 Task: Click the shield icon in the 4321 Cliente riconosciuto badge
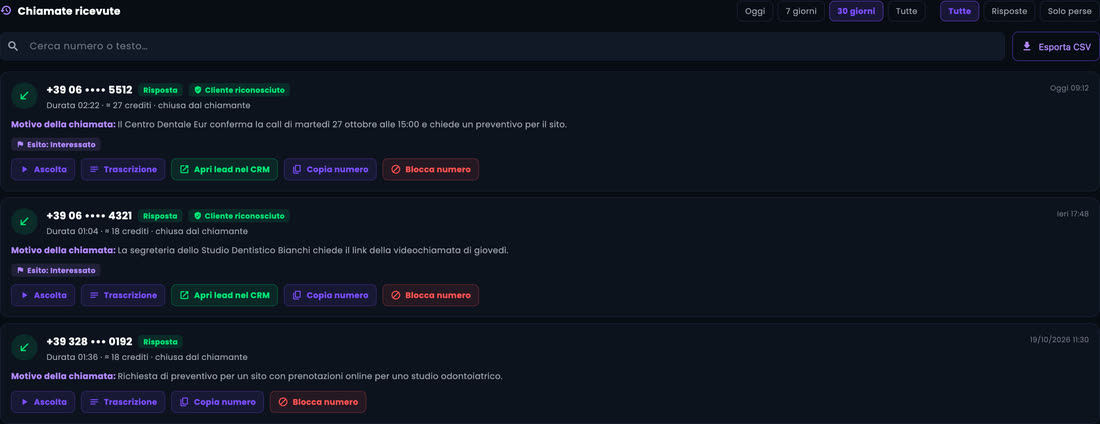pos(198,216)
